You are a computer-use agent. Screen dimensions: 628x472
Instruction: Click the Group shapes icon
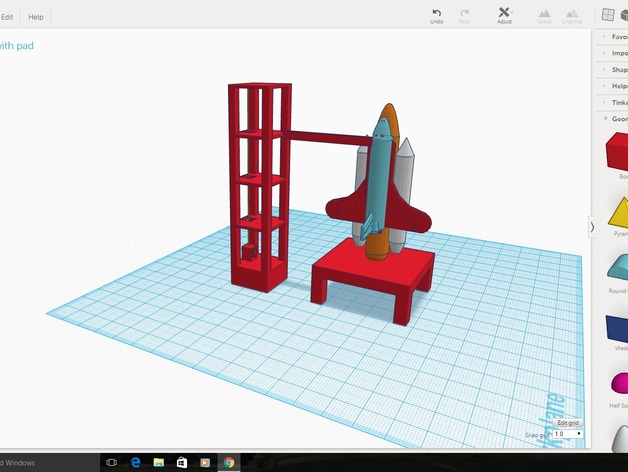click(x=544, y=14)
